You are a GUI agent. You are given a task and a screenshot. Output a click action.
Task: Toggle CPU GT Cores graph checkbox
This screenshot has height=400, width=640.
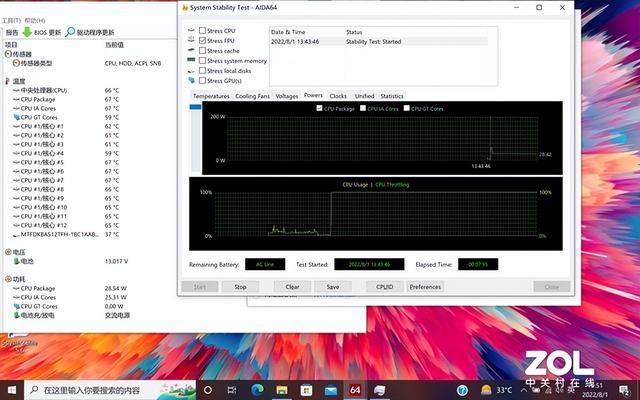406,108
